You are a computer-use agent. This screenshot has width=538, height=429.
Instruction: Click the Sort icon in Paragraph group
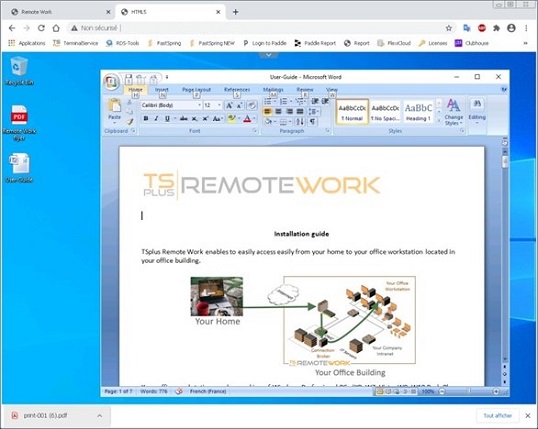coord(300,121)
